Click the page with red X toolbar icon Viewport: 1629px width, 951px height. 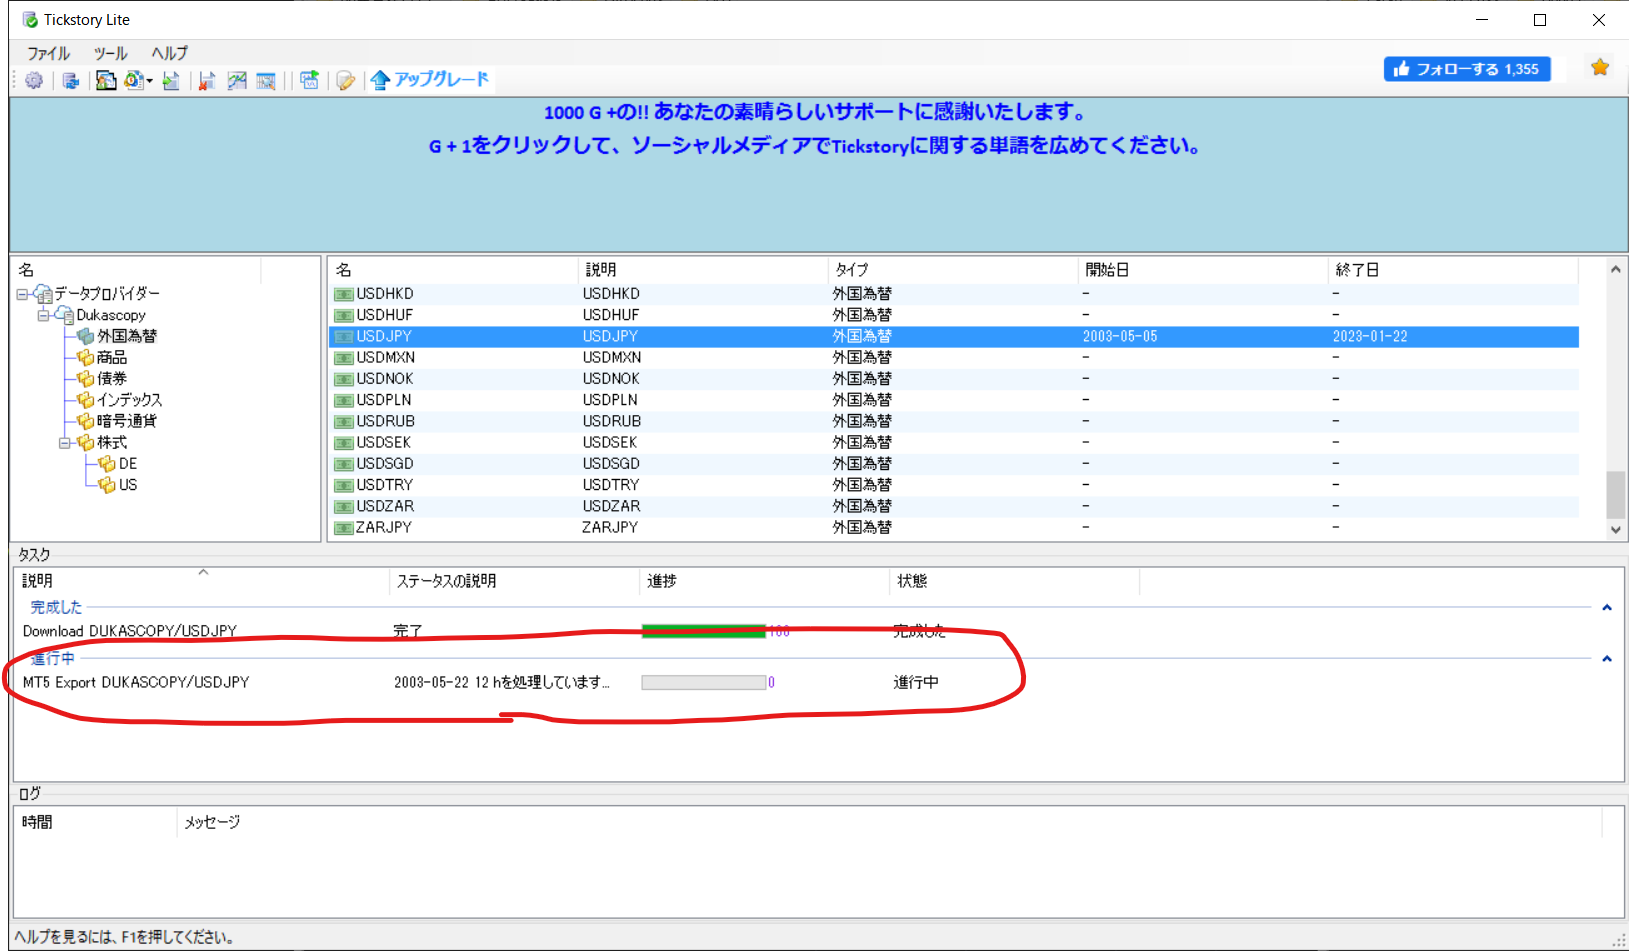[x=207, y=80]
